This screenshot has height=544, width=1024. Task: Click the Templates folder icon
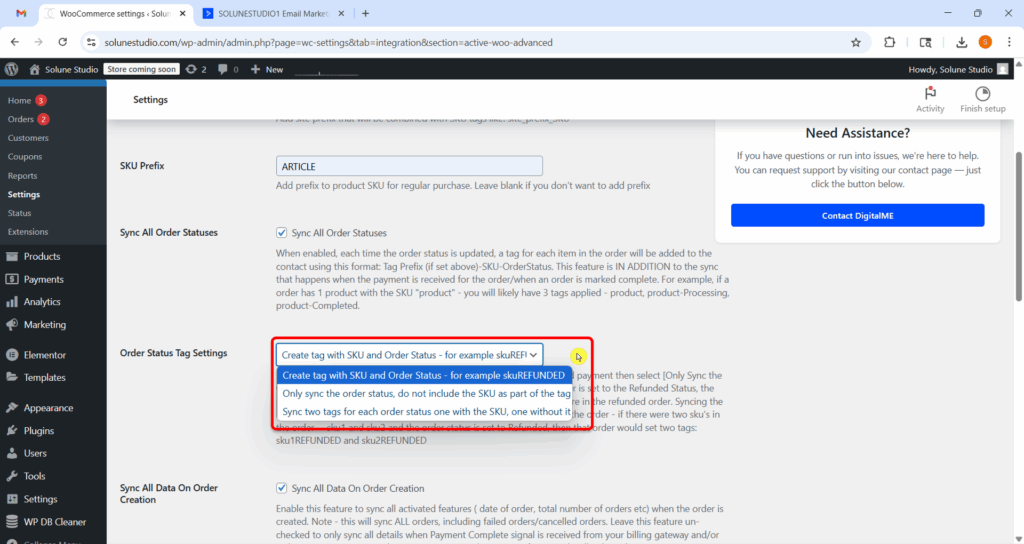[12, 377]
